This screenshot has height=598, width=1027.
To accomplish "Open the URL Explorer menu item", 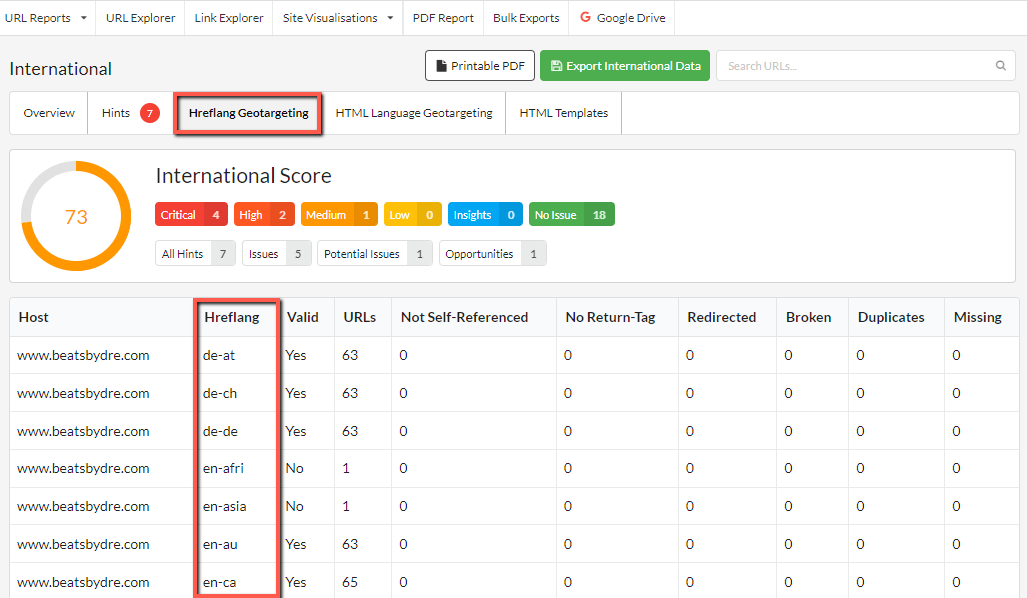I will point(140,18).
